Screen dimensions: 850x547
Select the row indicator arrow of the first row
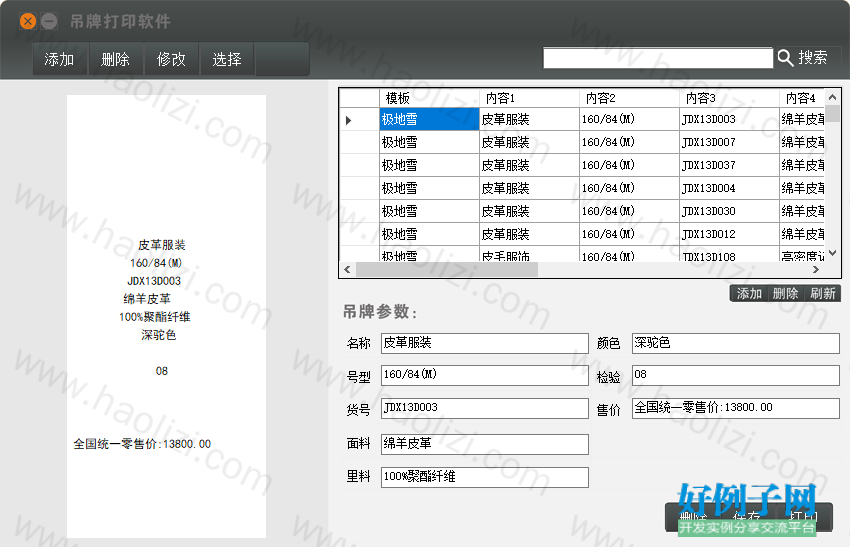(349, 120)
